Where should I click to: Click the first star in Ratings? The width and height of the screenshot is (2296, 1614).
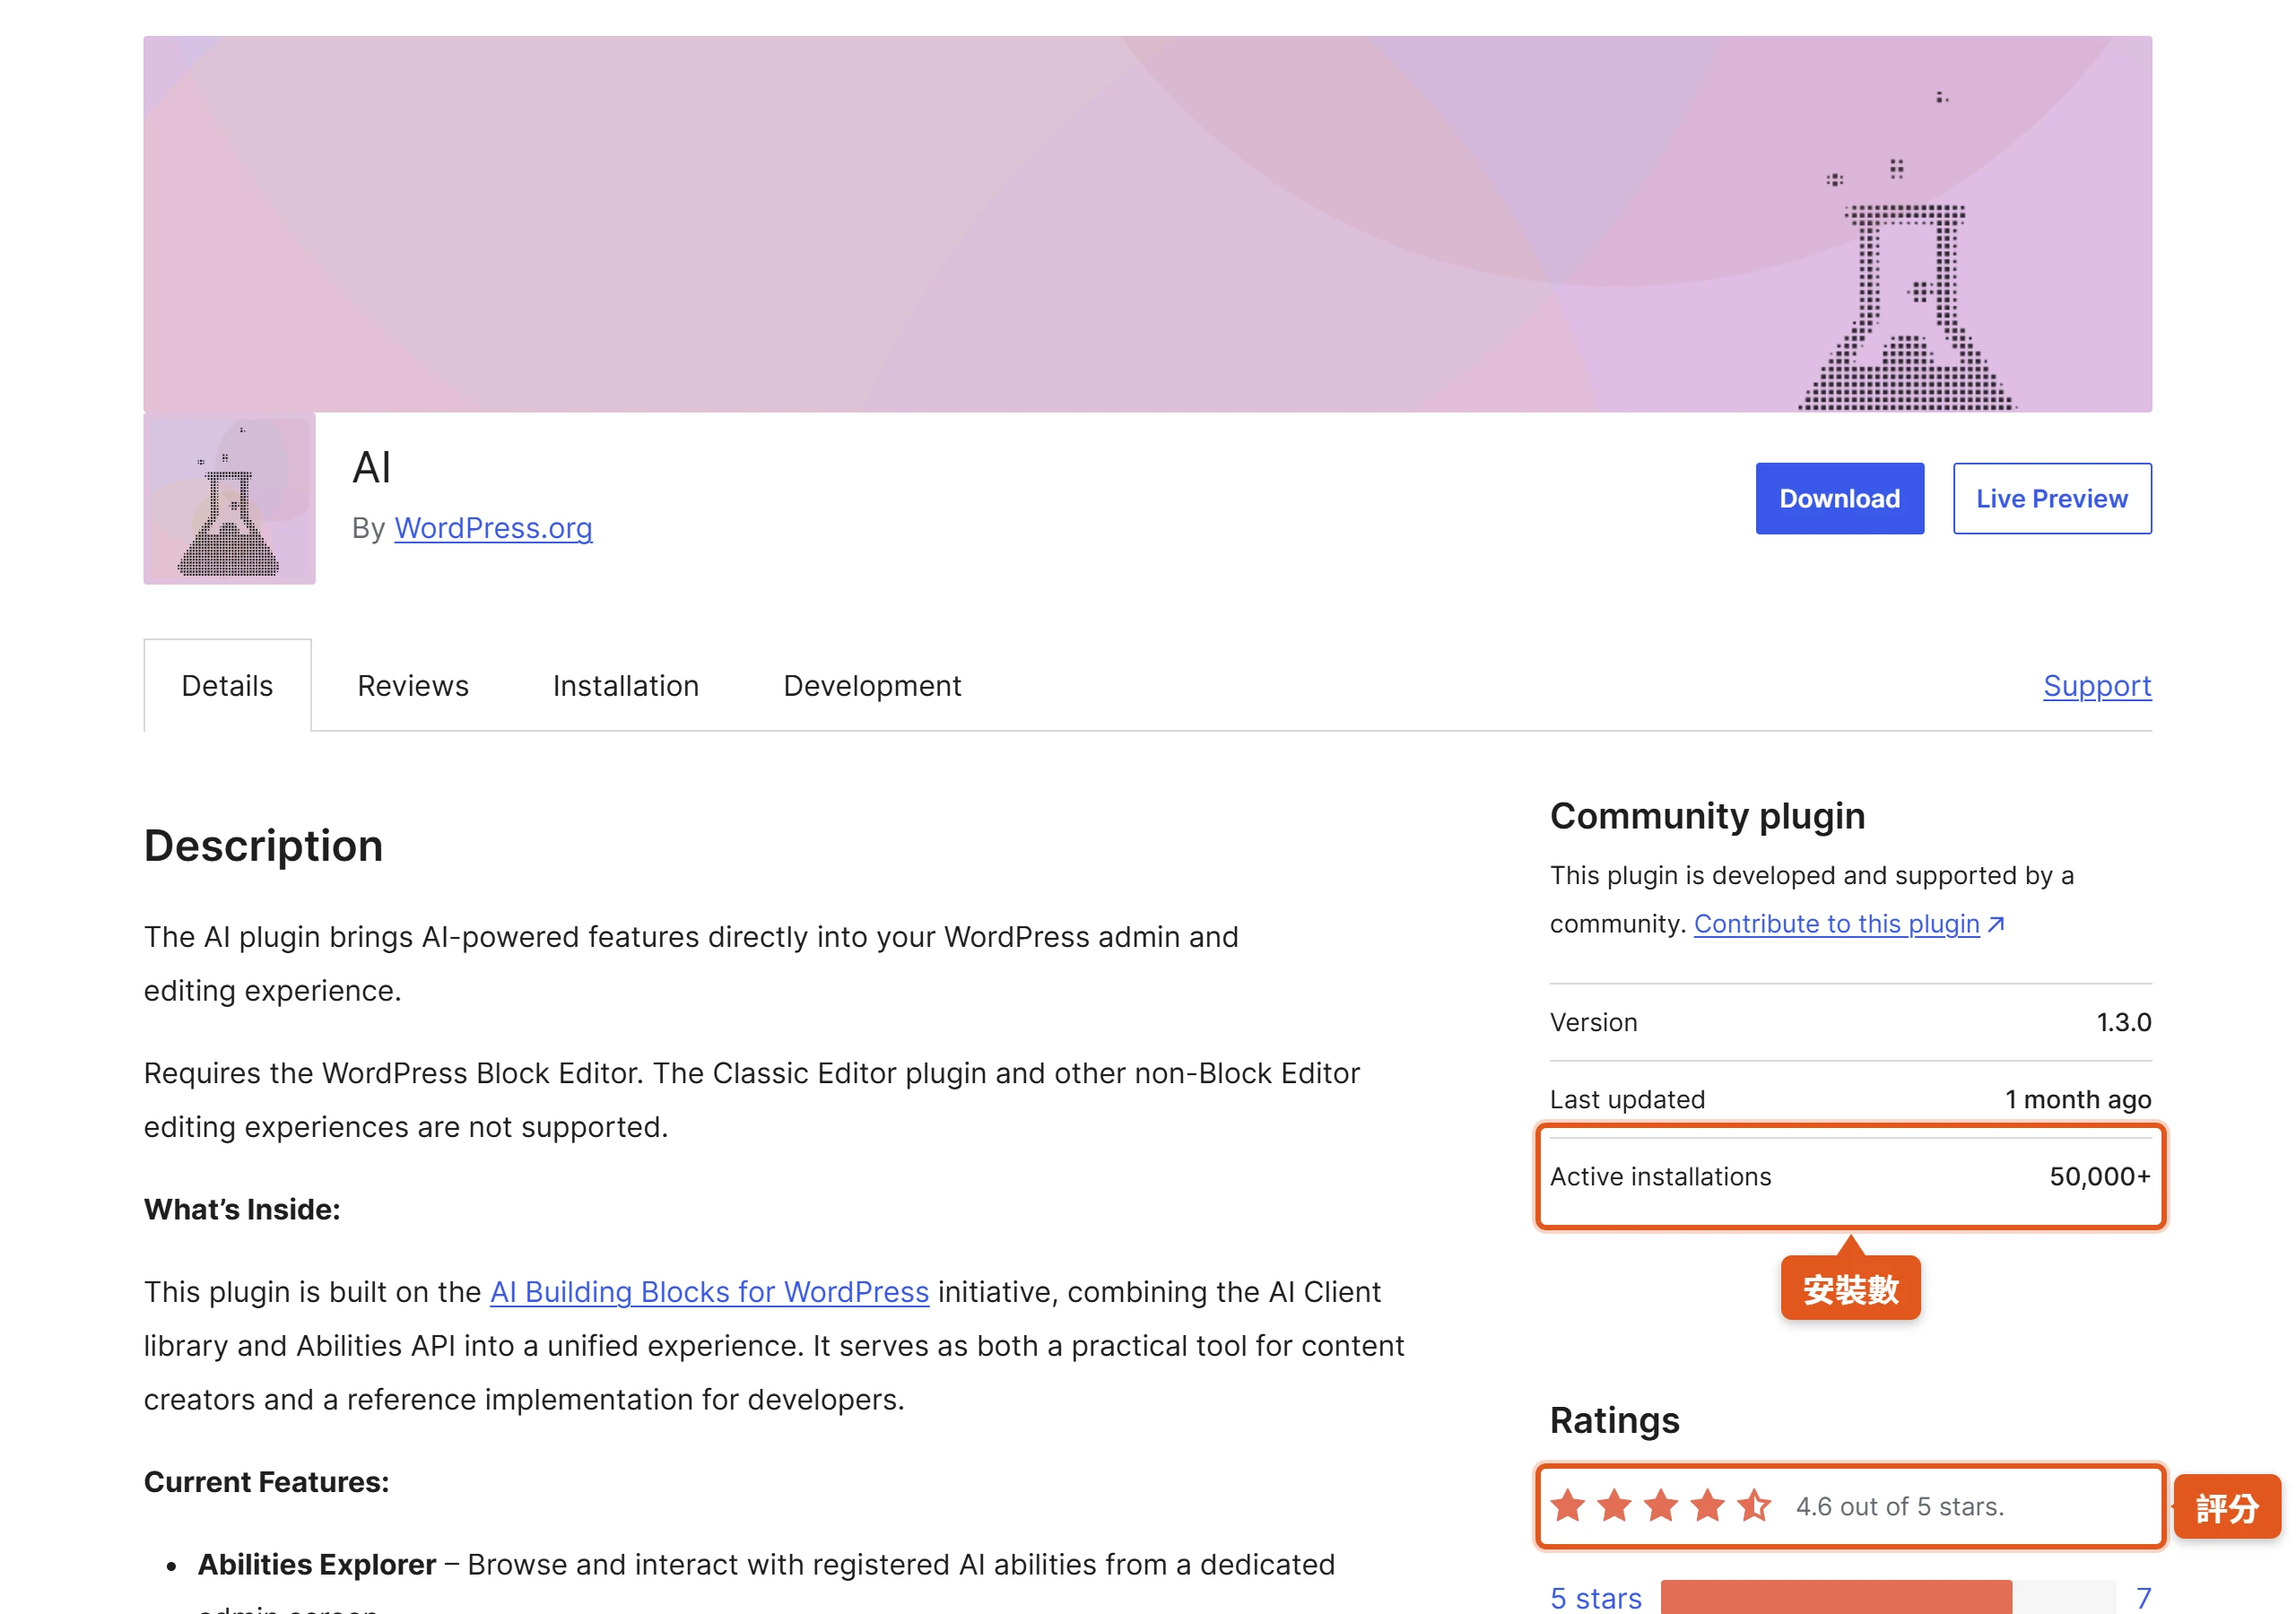click(x=1568, y=1505)
